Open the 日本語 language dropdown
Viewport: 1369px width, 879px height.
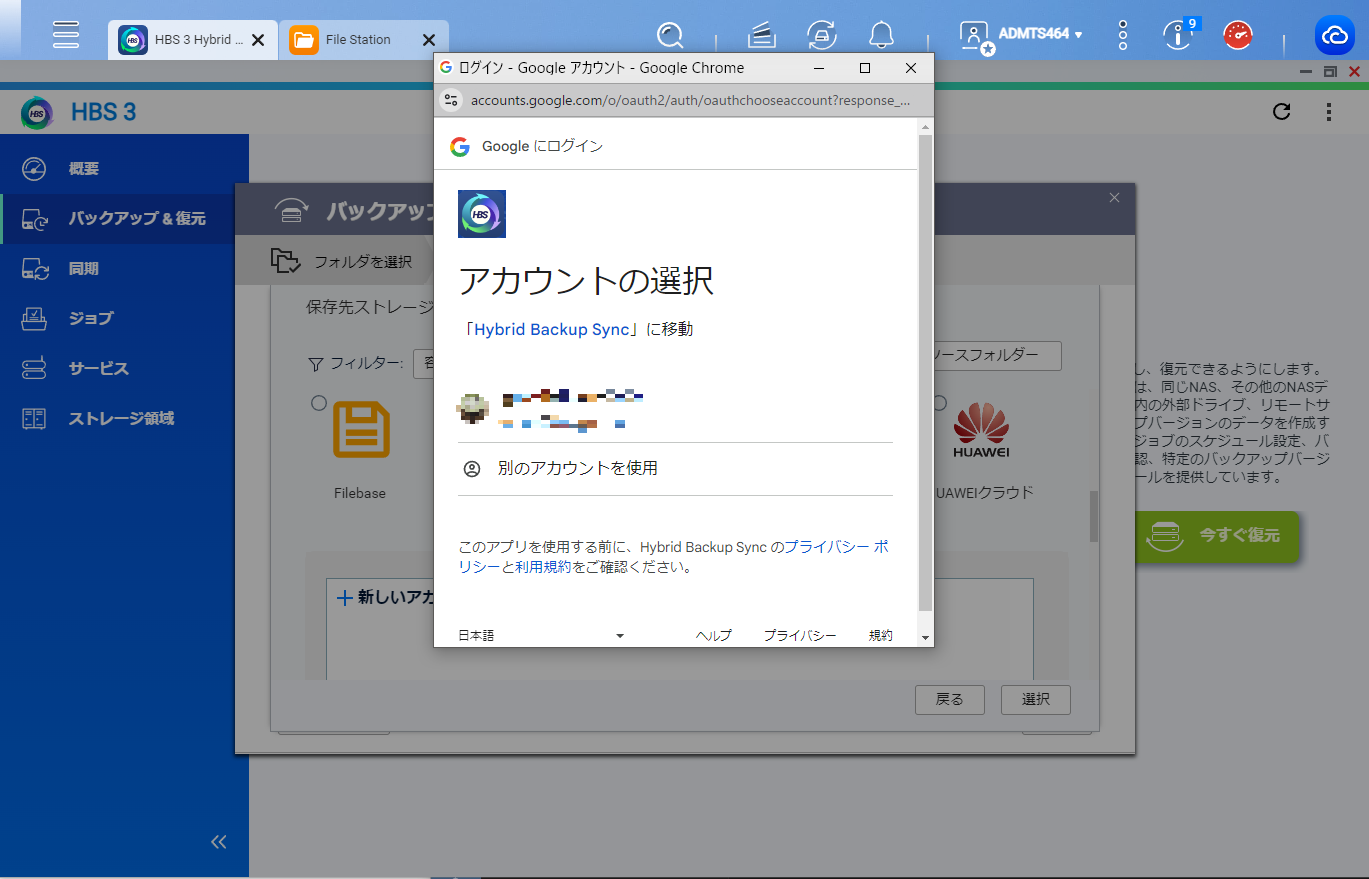tap(541, 635)
